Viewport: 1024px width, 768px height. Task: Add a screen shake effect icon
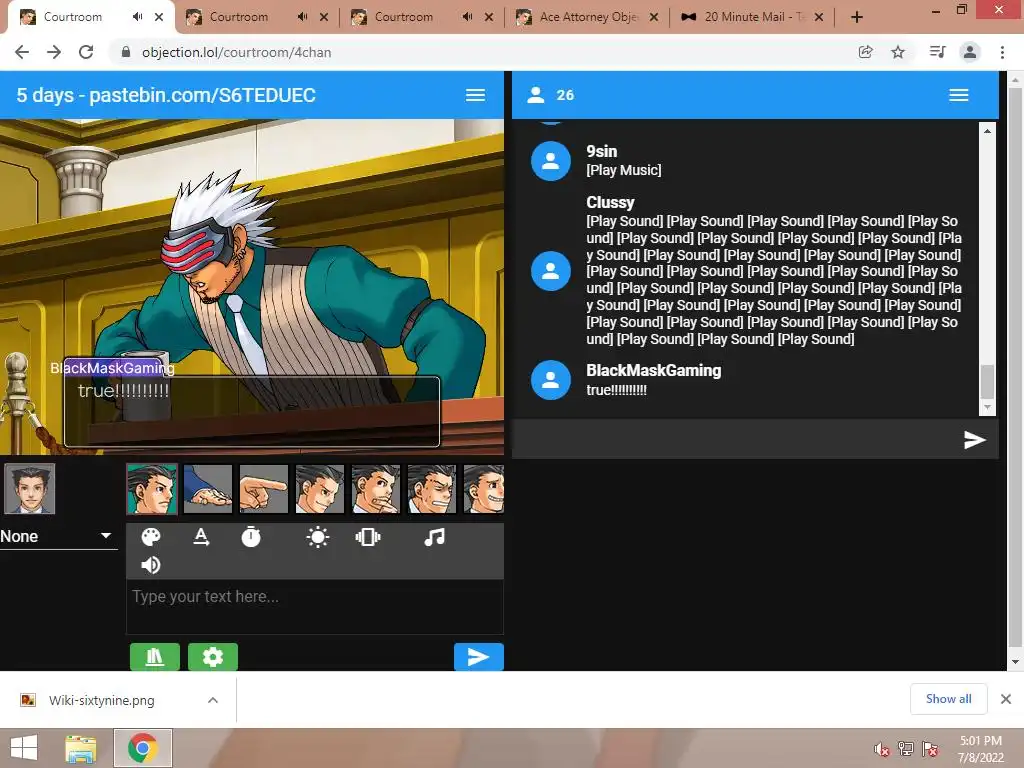point(368,537)
